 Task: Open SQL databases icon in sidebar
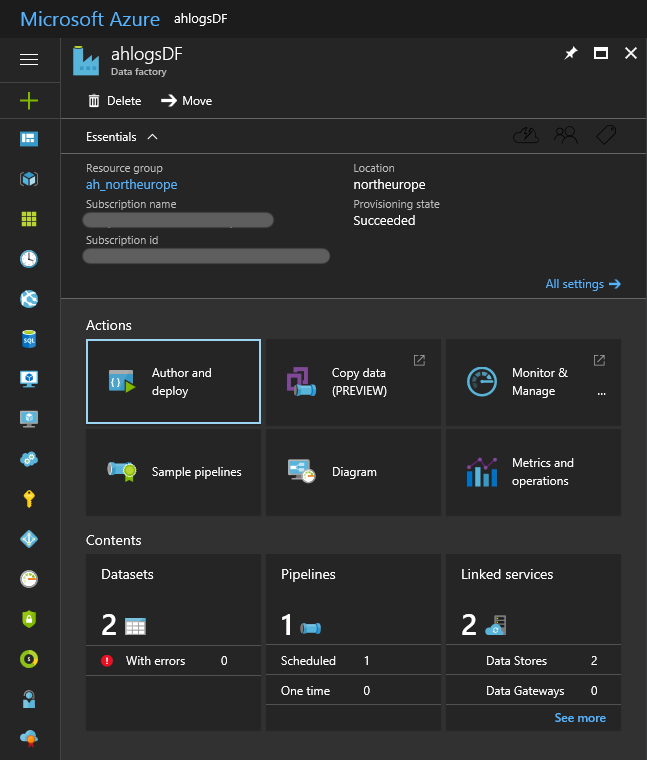(29, 339)
